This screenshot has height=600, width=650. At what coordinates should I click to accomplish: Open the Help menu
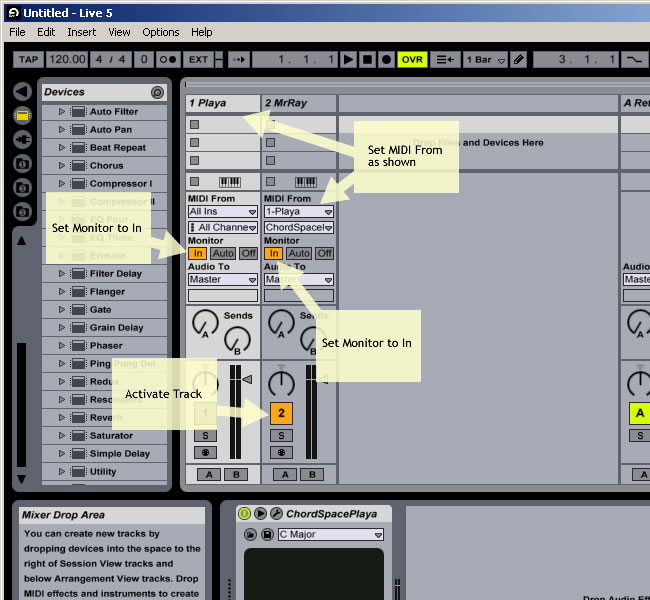[202, 32]
